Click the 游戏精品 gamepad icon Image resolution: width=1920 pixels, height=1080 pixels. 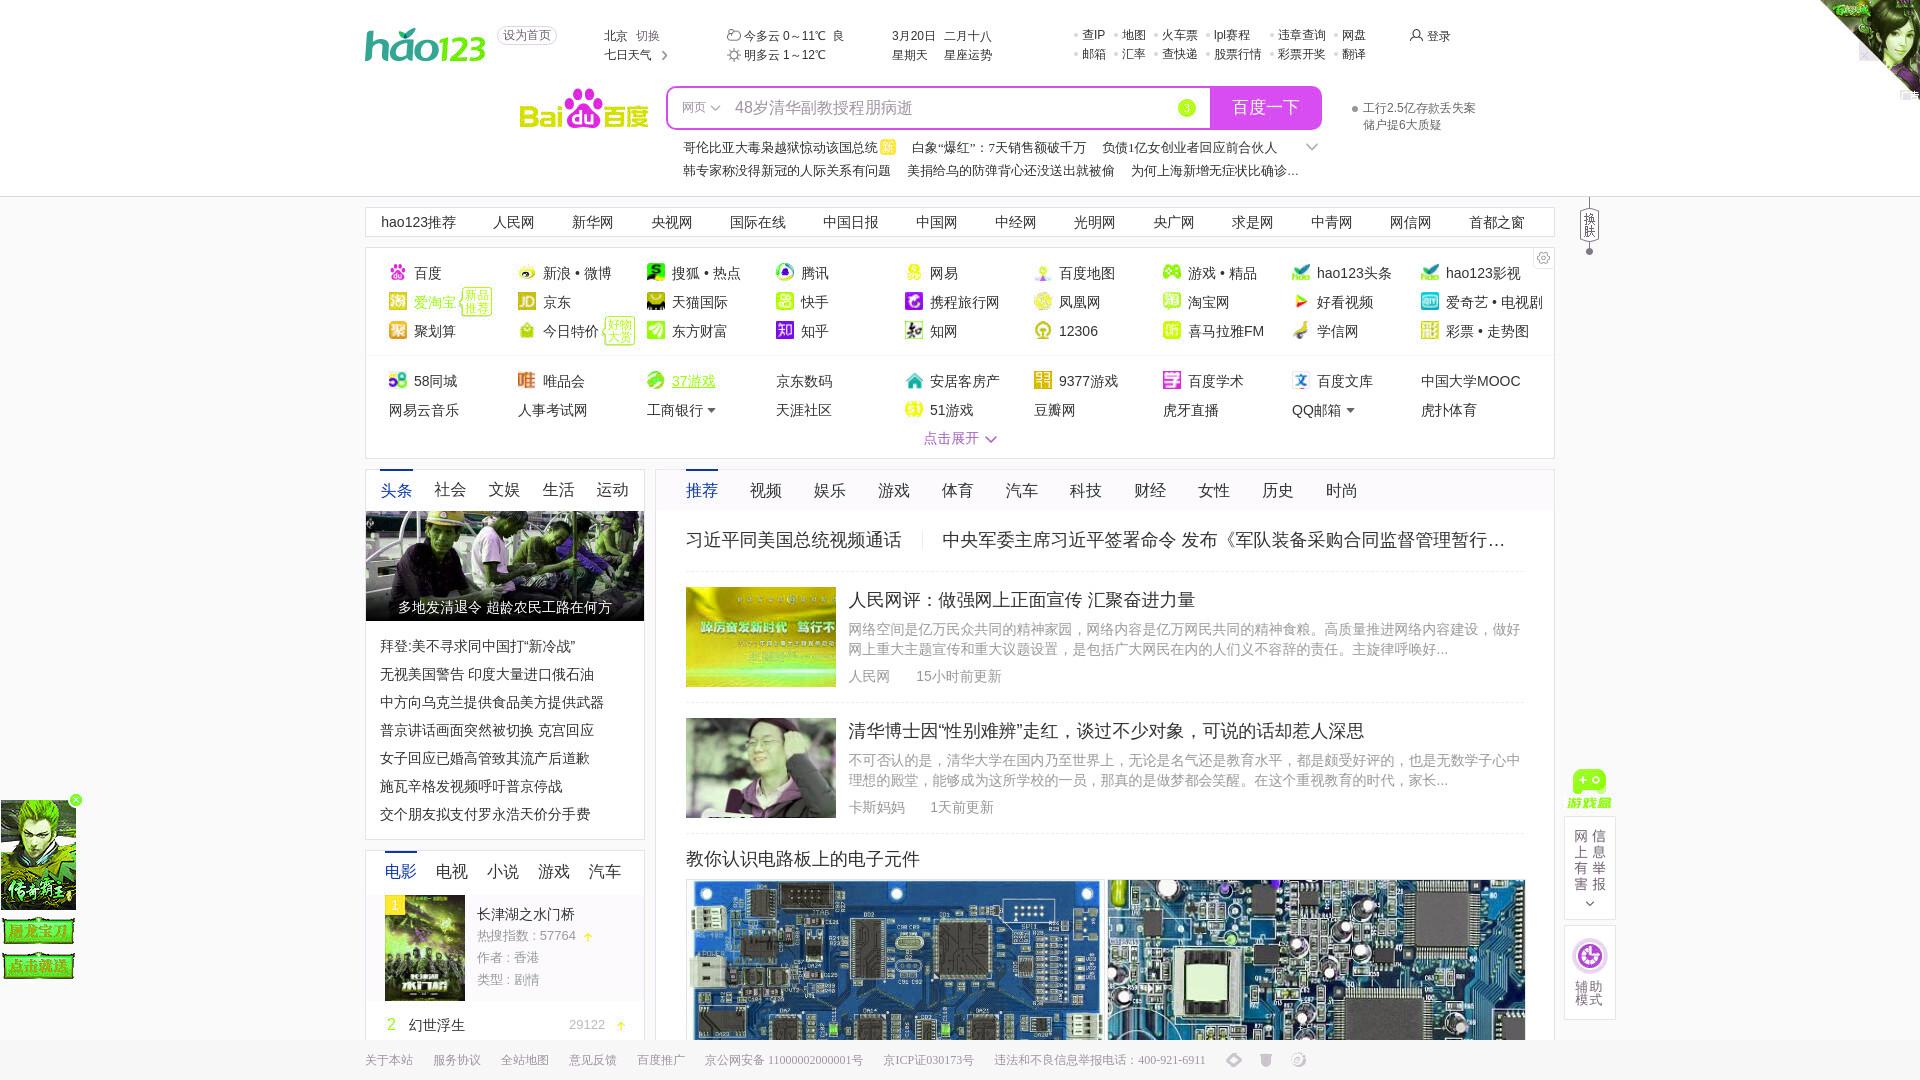coord(1172,272)
